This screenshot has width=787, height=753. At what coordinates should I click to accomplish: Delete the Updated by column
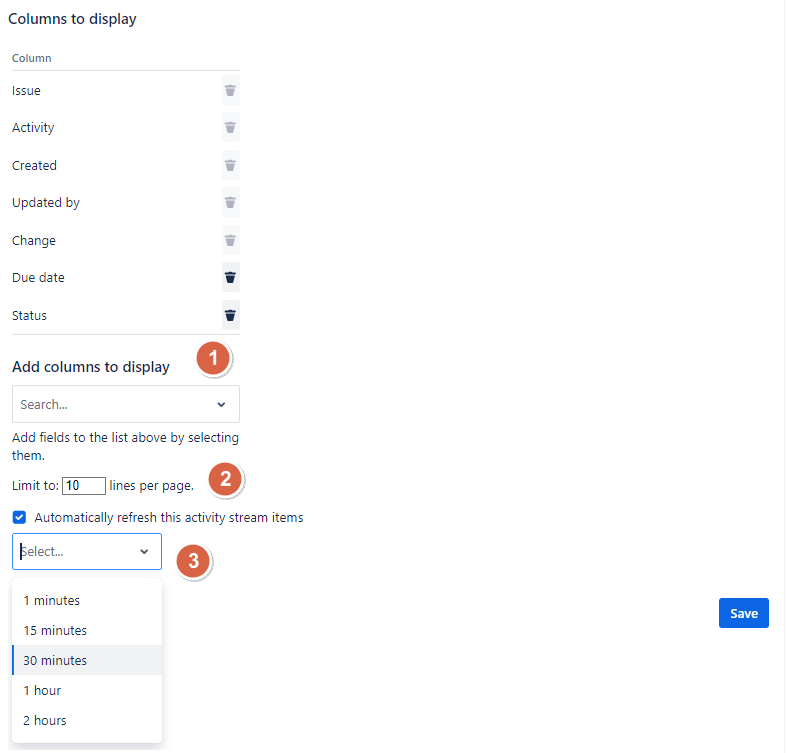pyautogui.click(x=230, y=203)
